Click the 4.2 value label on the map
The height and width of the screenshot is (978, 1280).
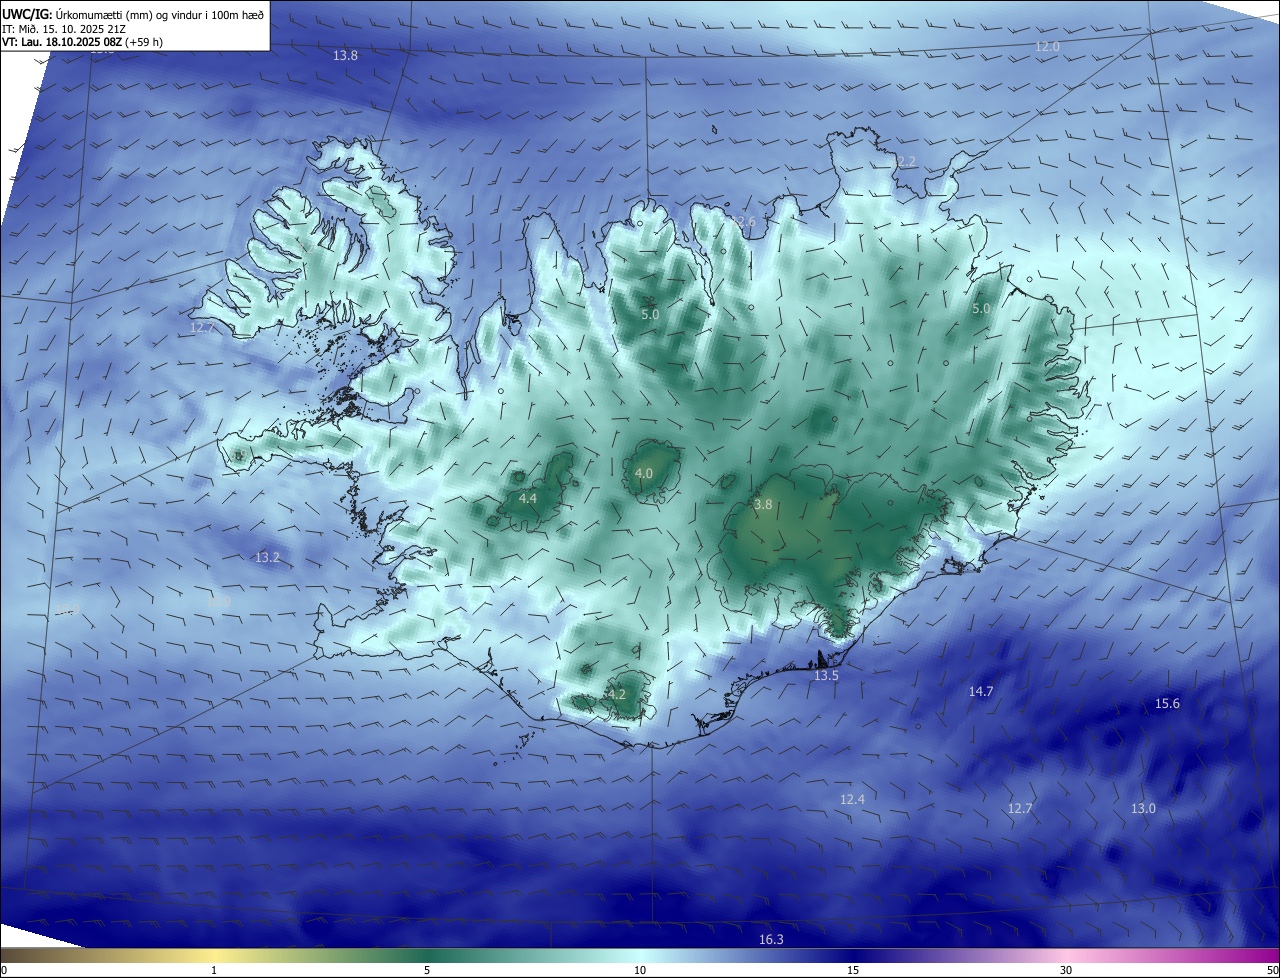click(x=617, y=694)
